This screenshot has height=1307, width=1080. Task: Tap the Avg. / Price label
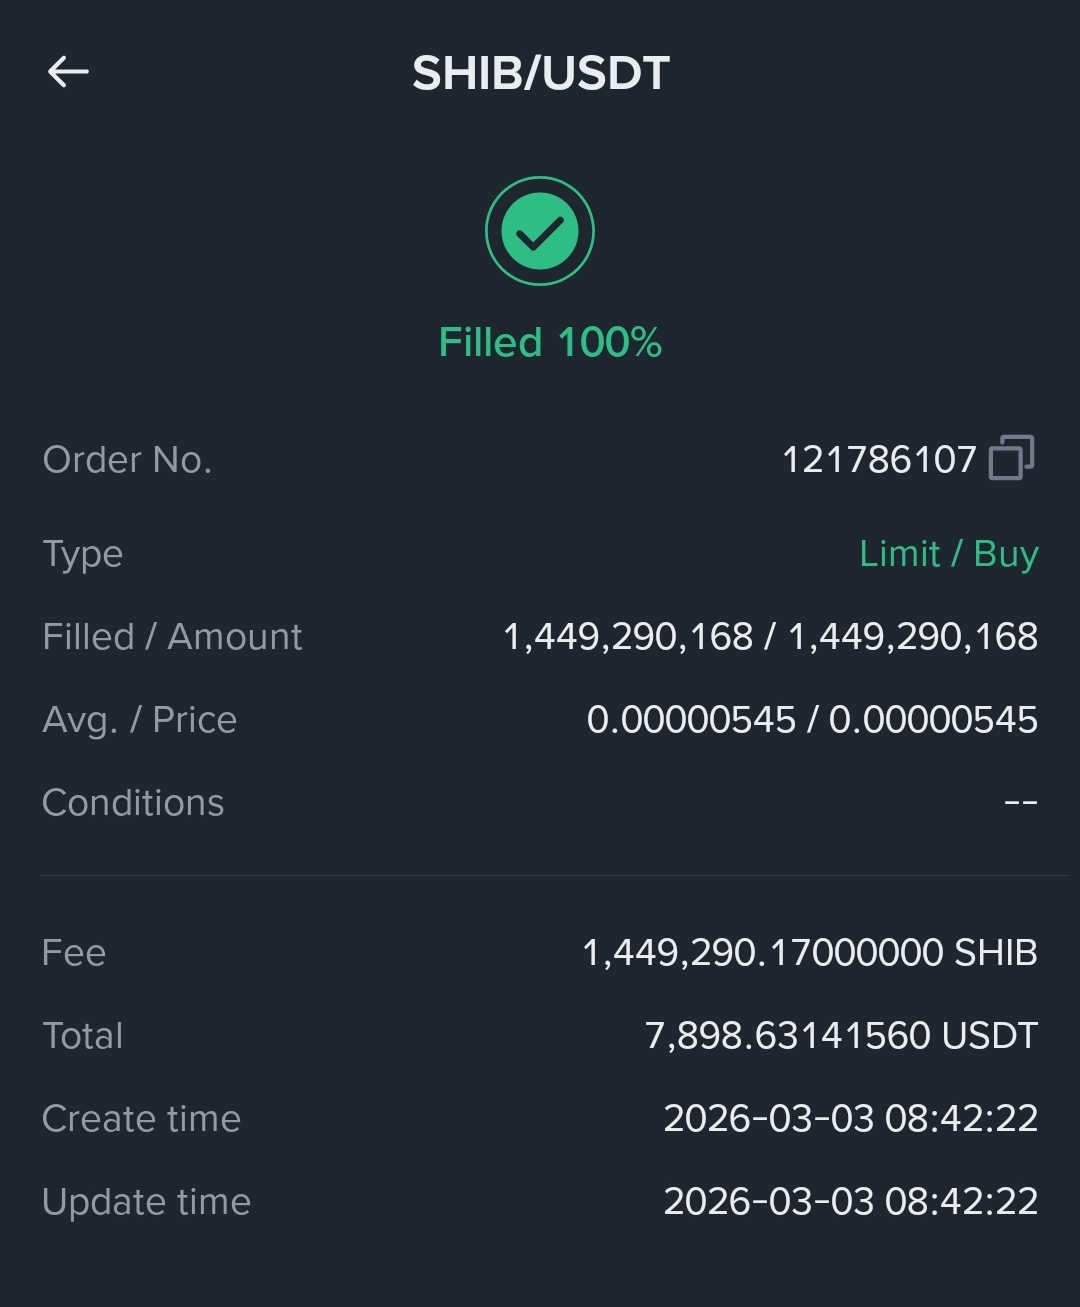tap(140, 720)
